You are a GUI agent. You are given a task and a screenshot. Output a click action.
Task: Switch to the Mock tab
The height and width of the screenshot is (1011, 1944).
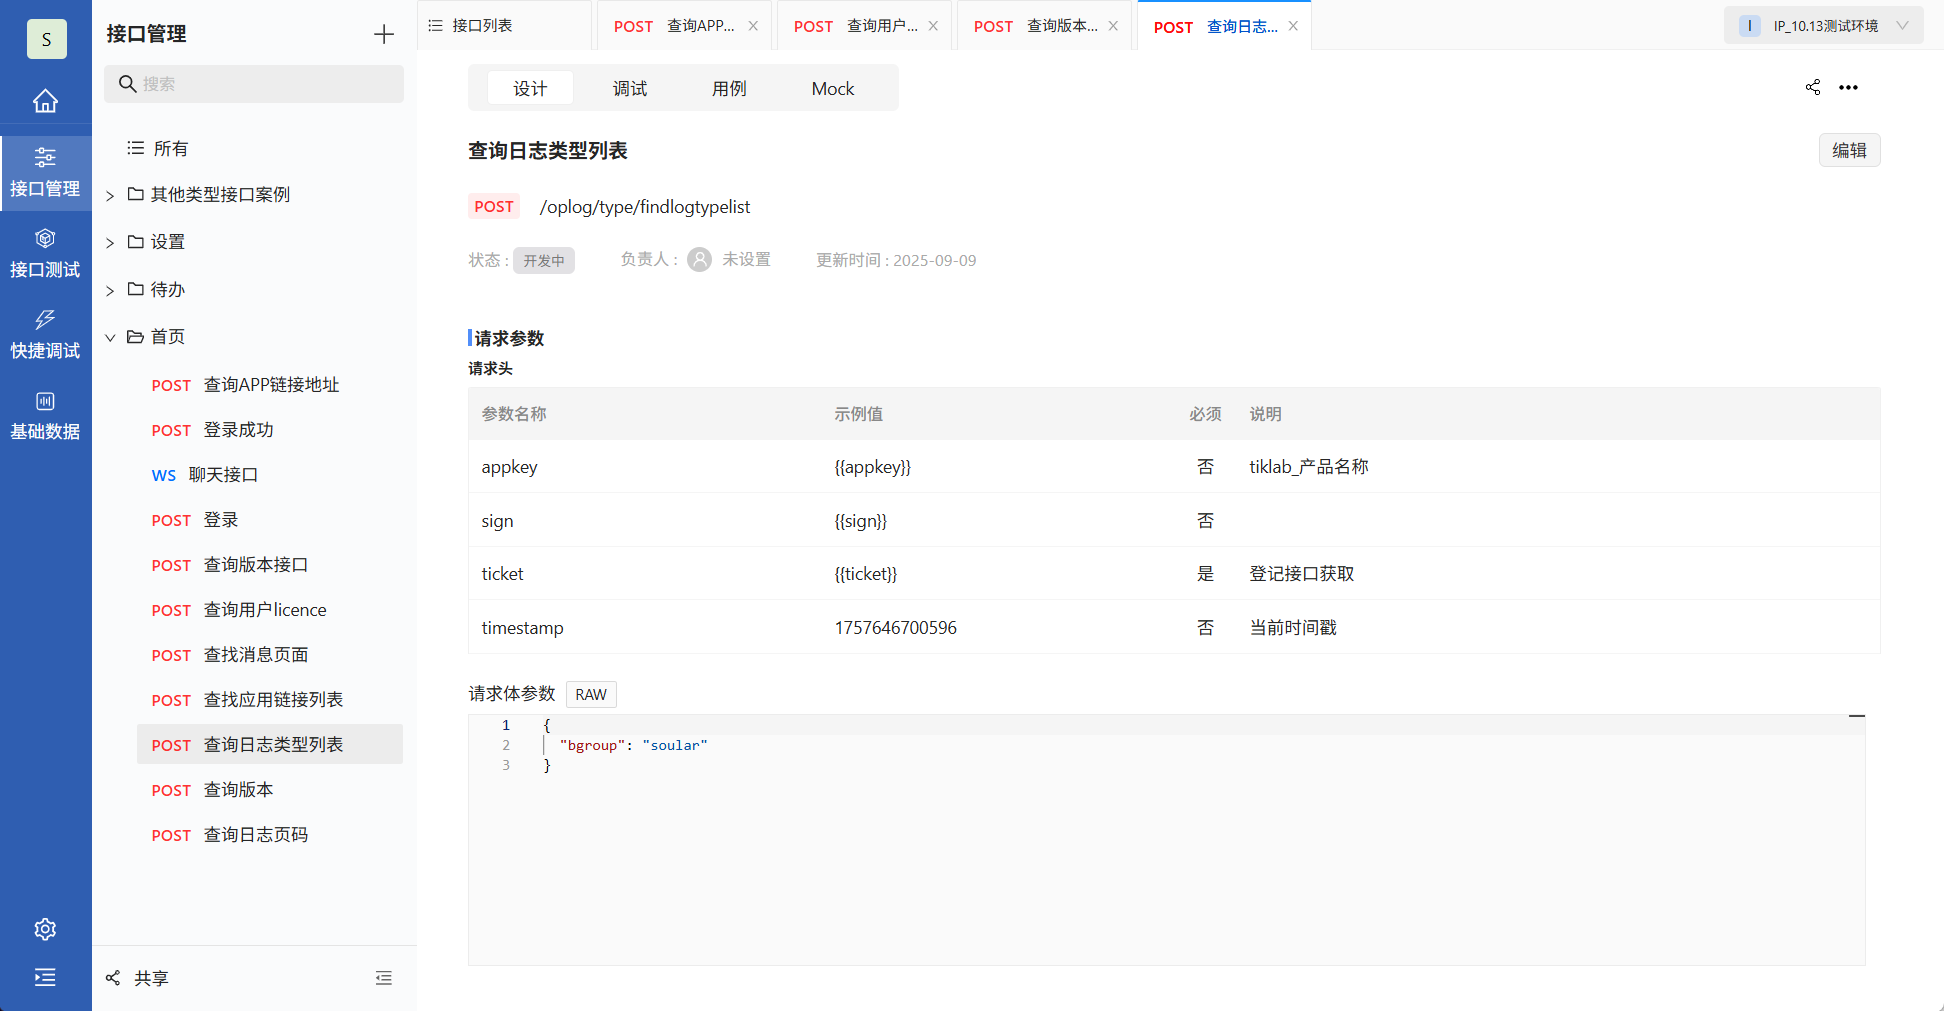832,88
